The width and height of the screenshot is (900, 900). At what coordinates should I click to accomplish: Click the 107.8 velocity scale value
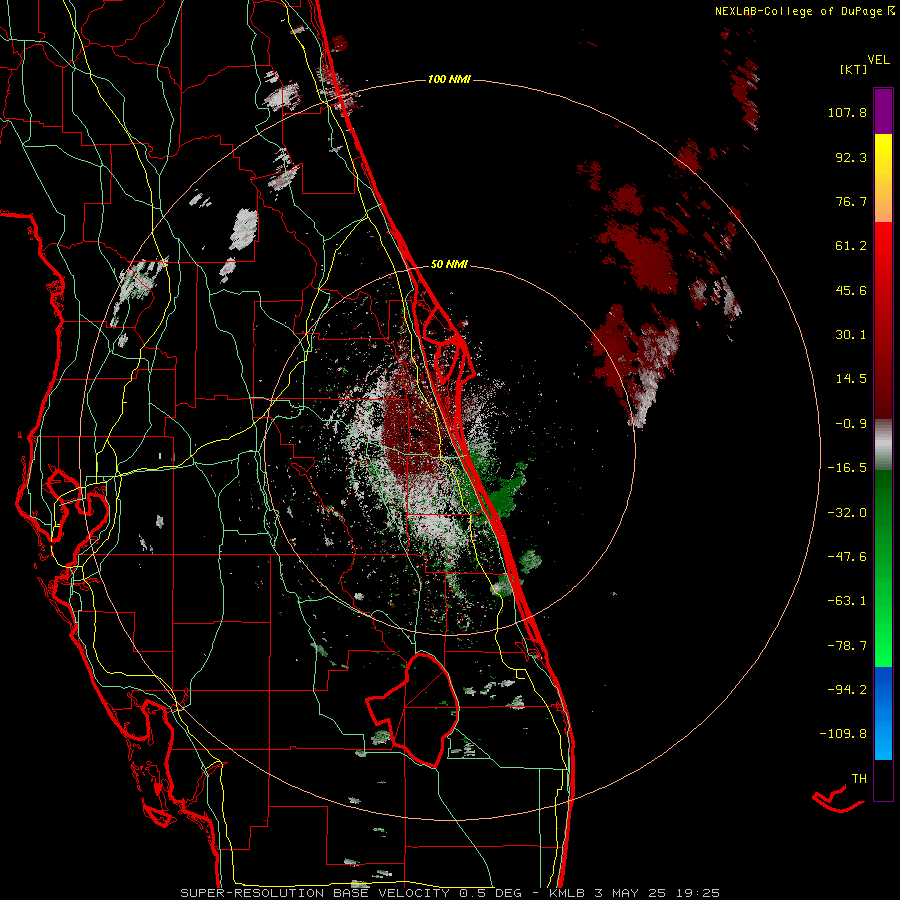847,112
